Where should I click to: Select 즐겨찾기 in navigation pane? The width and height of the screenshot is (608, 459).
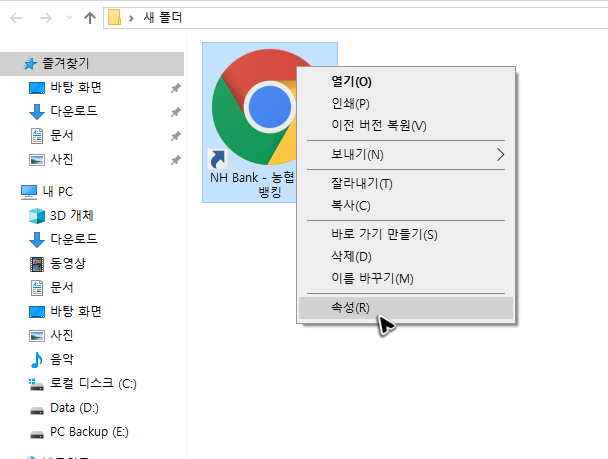[x=92, y=64]
